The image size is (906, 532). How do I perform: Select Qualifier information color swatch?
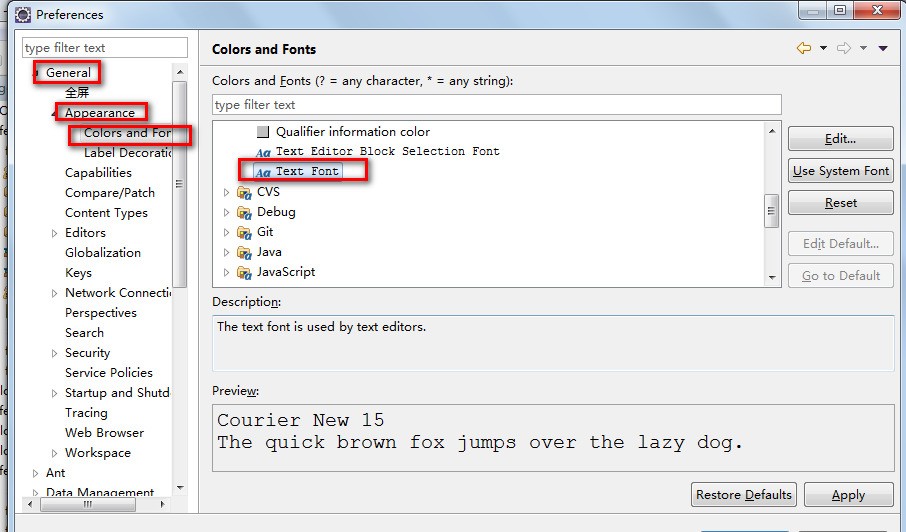coord(263,132)
